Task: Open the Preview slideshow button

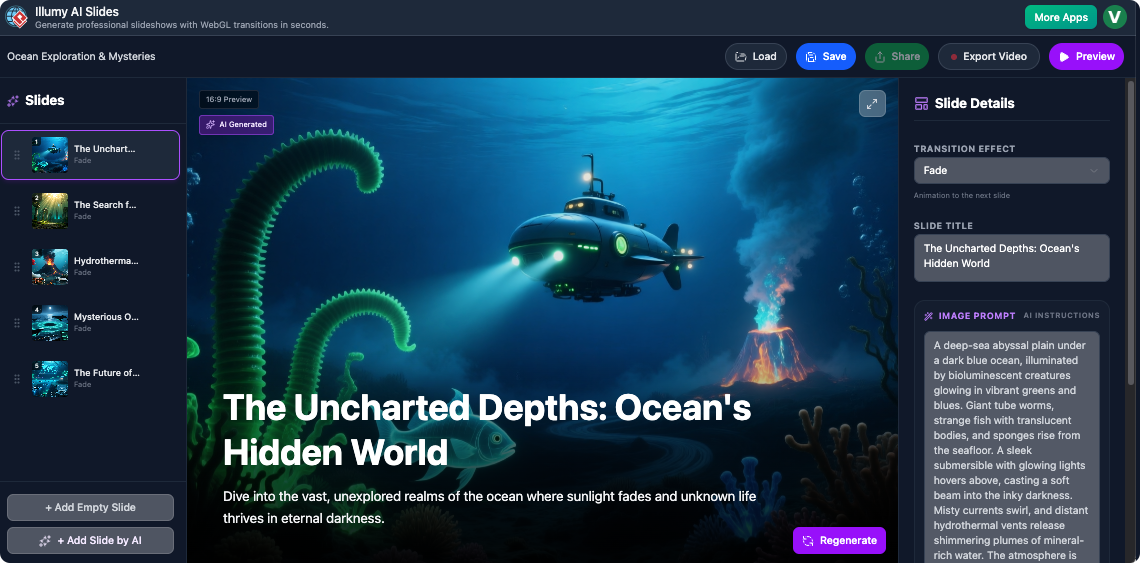Action: click(x=1086, y=57)
